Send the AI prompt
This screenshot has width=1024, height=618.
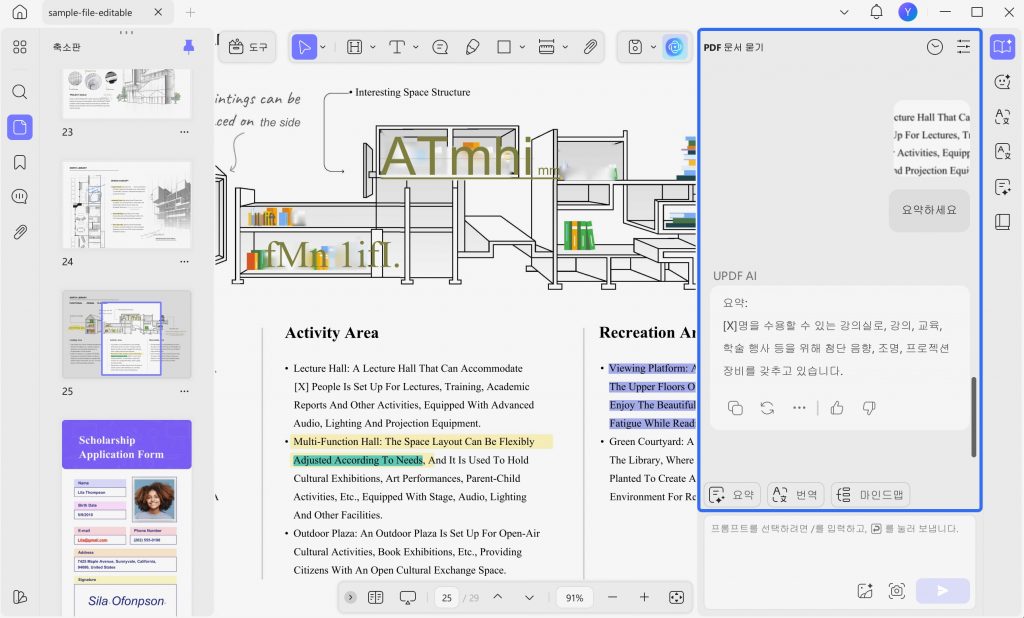point(942,591)
